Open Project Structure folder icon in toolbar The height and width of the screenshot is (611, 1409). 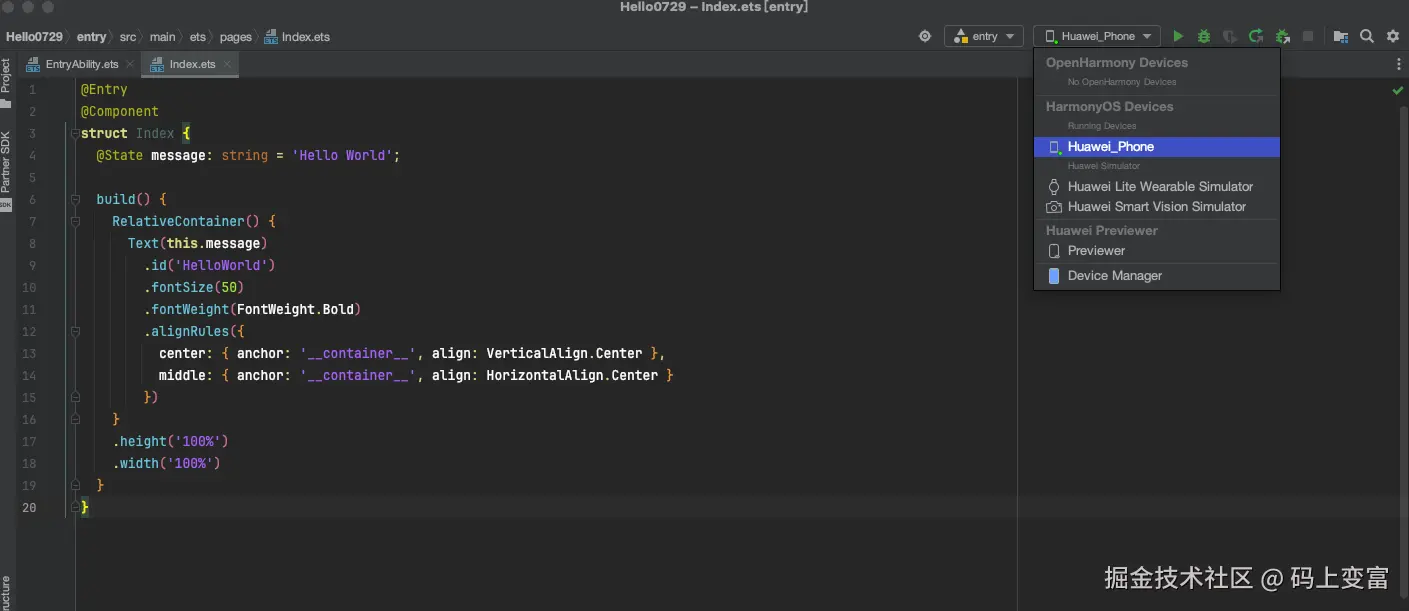(1341, 36)
